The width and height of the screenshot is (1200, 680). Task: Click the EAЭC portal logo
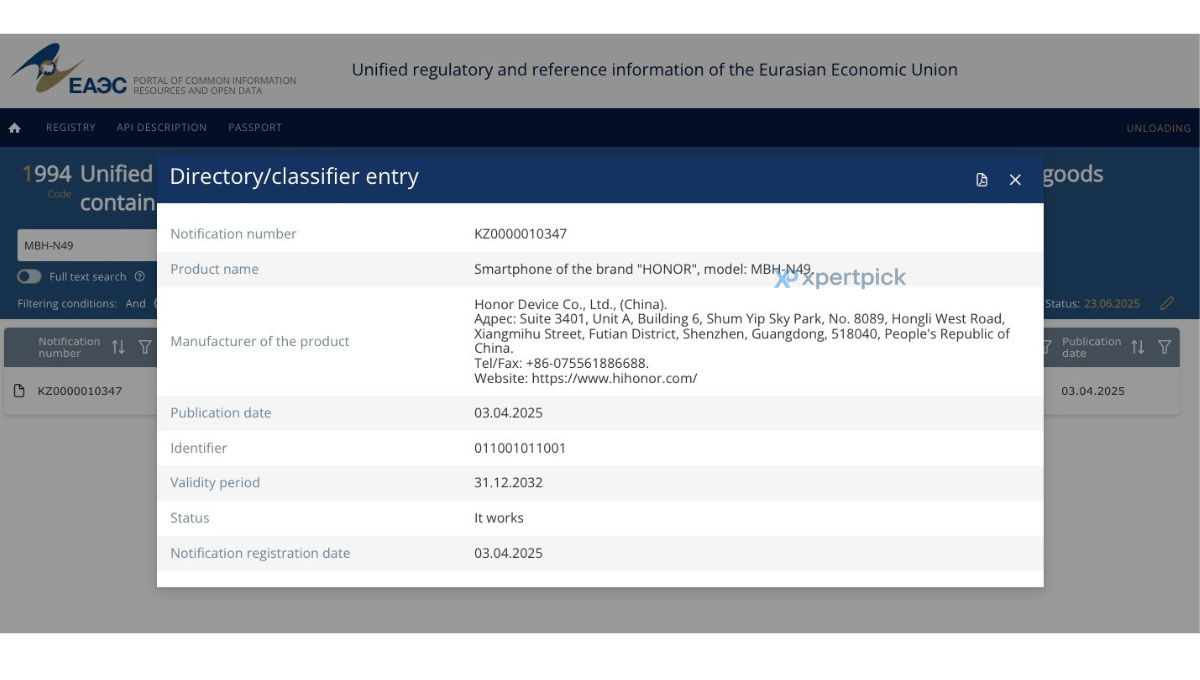coord(68,69)
